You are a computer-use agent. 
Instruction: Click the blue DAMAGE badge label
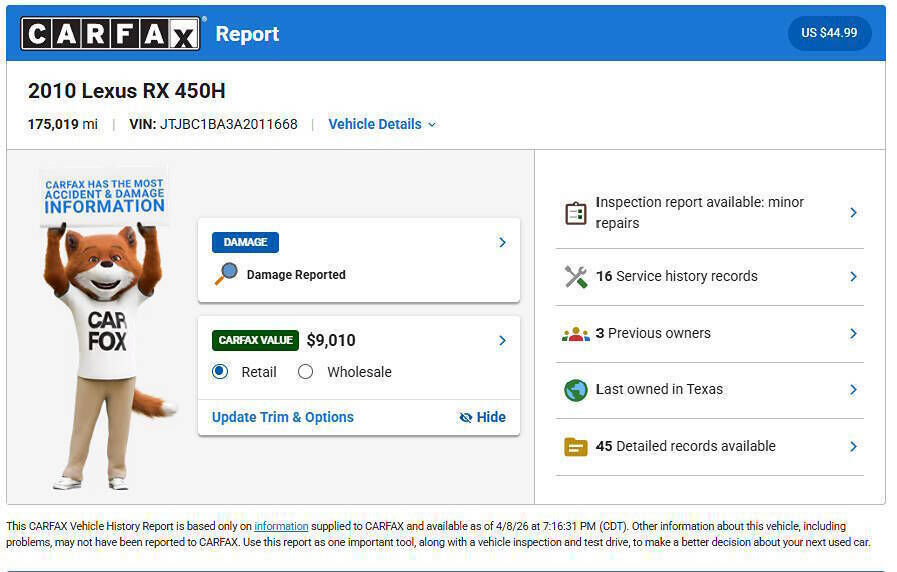pyautogui.click(x=245, y=242)
